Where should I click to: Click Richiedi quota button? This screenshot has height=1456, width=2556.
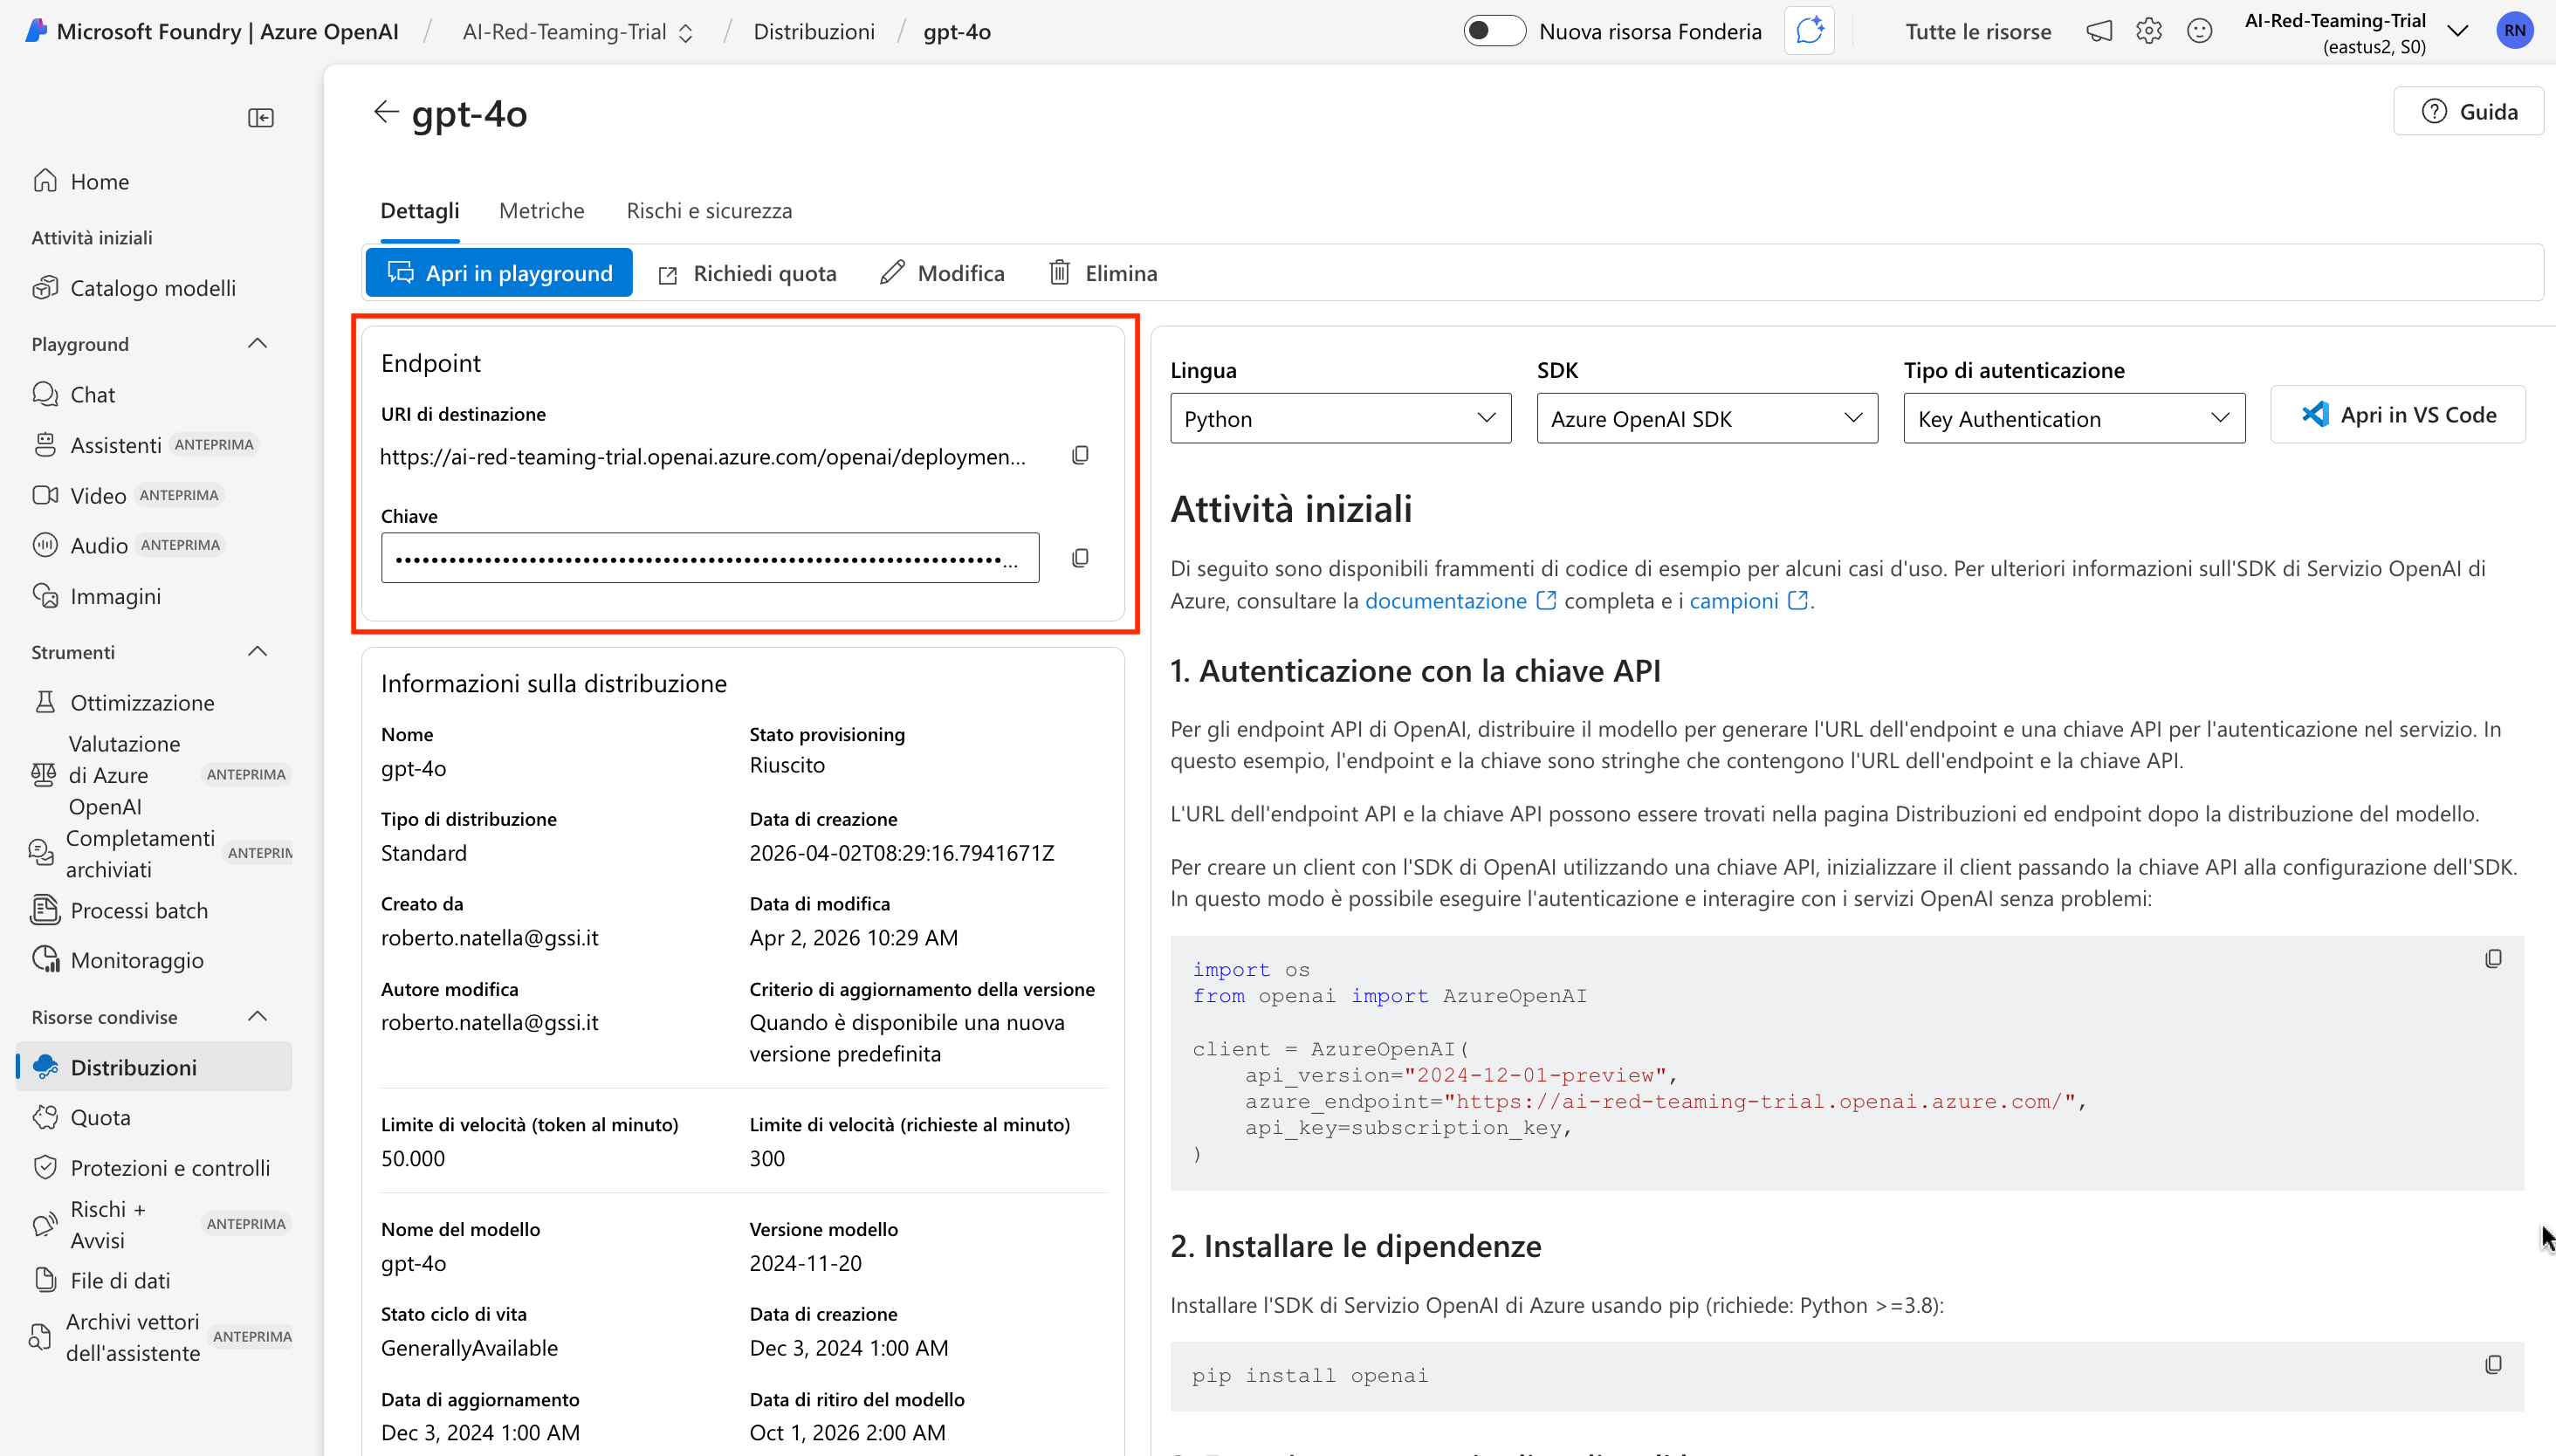tap(747, 273)
